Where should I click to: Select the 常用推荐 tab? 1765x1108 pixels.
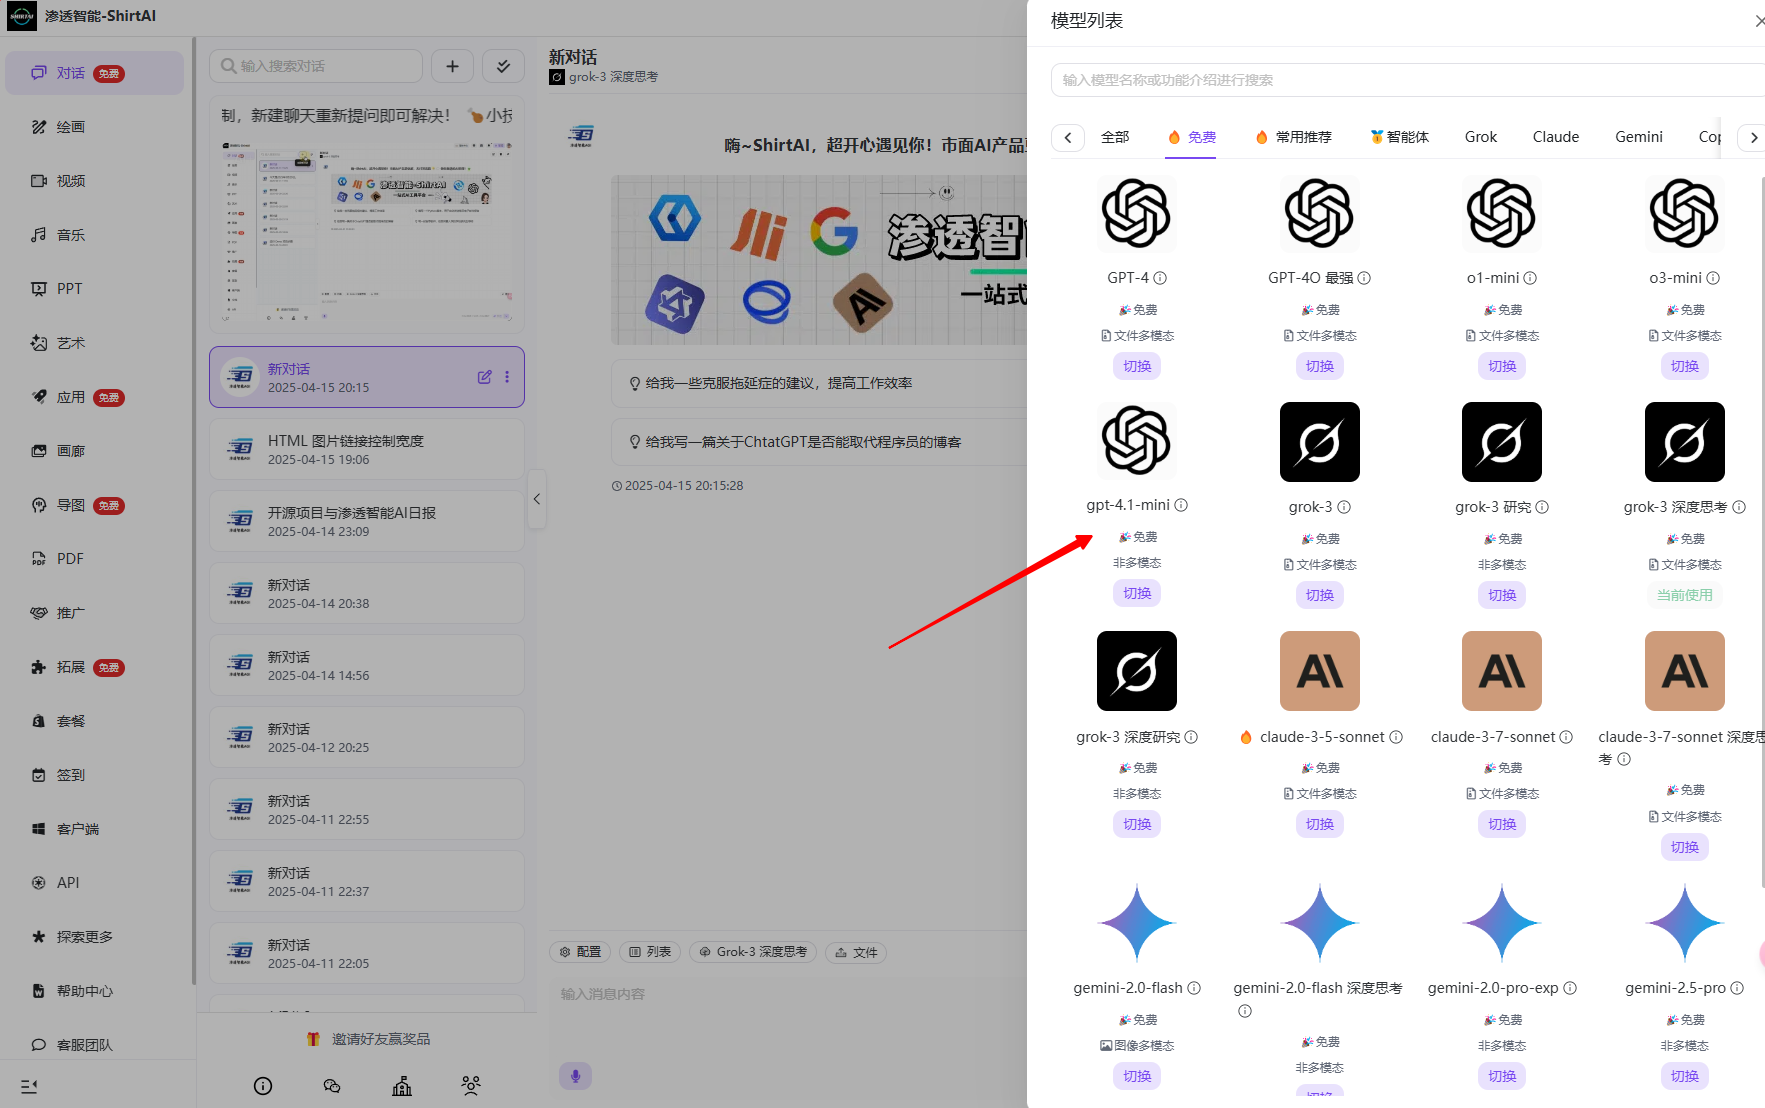[1294, 137]
